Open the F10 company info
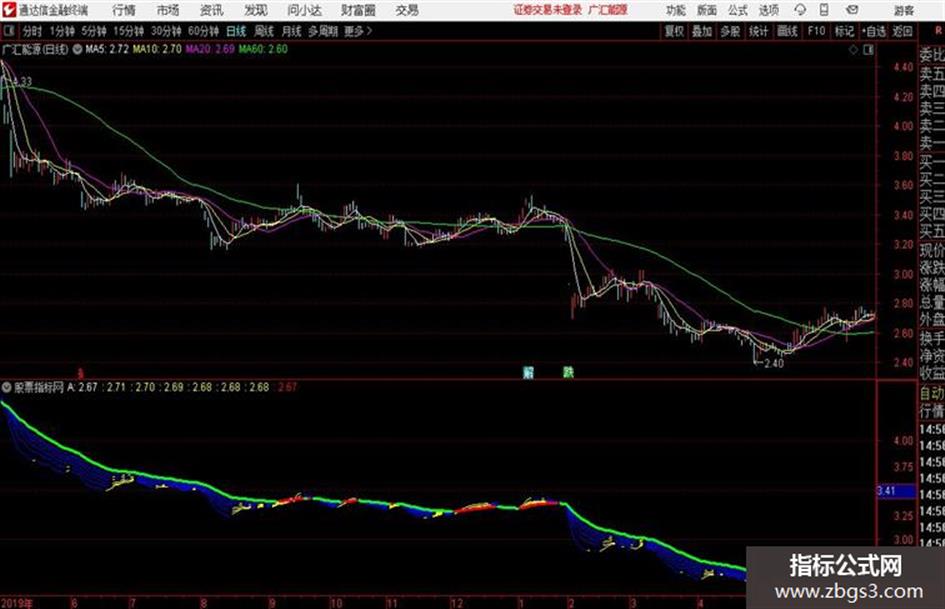Viewport: 945px width, 609px height. (x=817, y=31)
